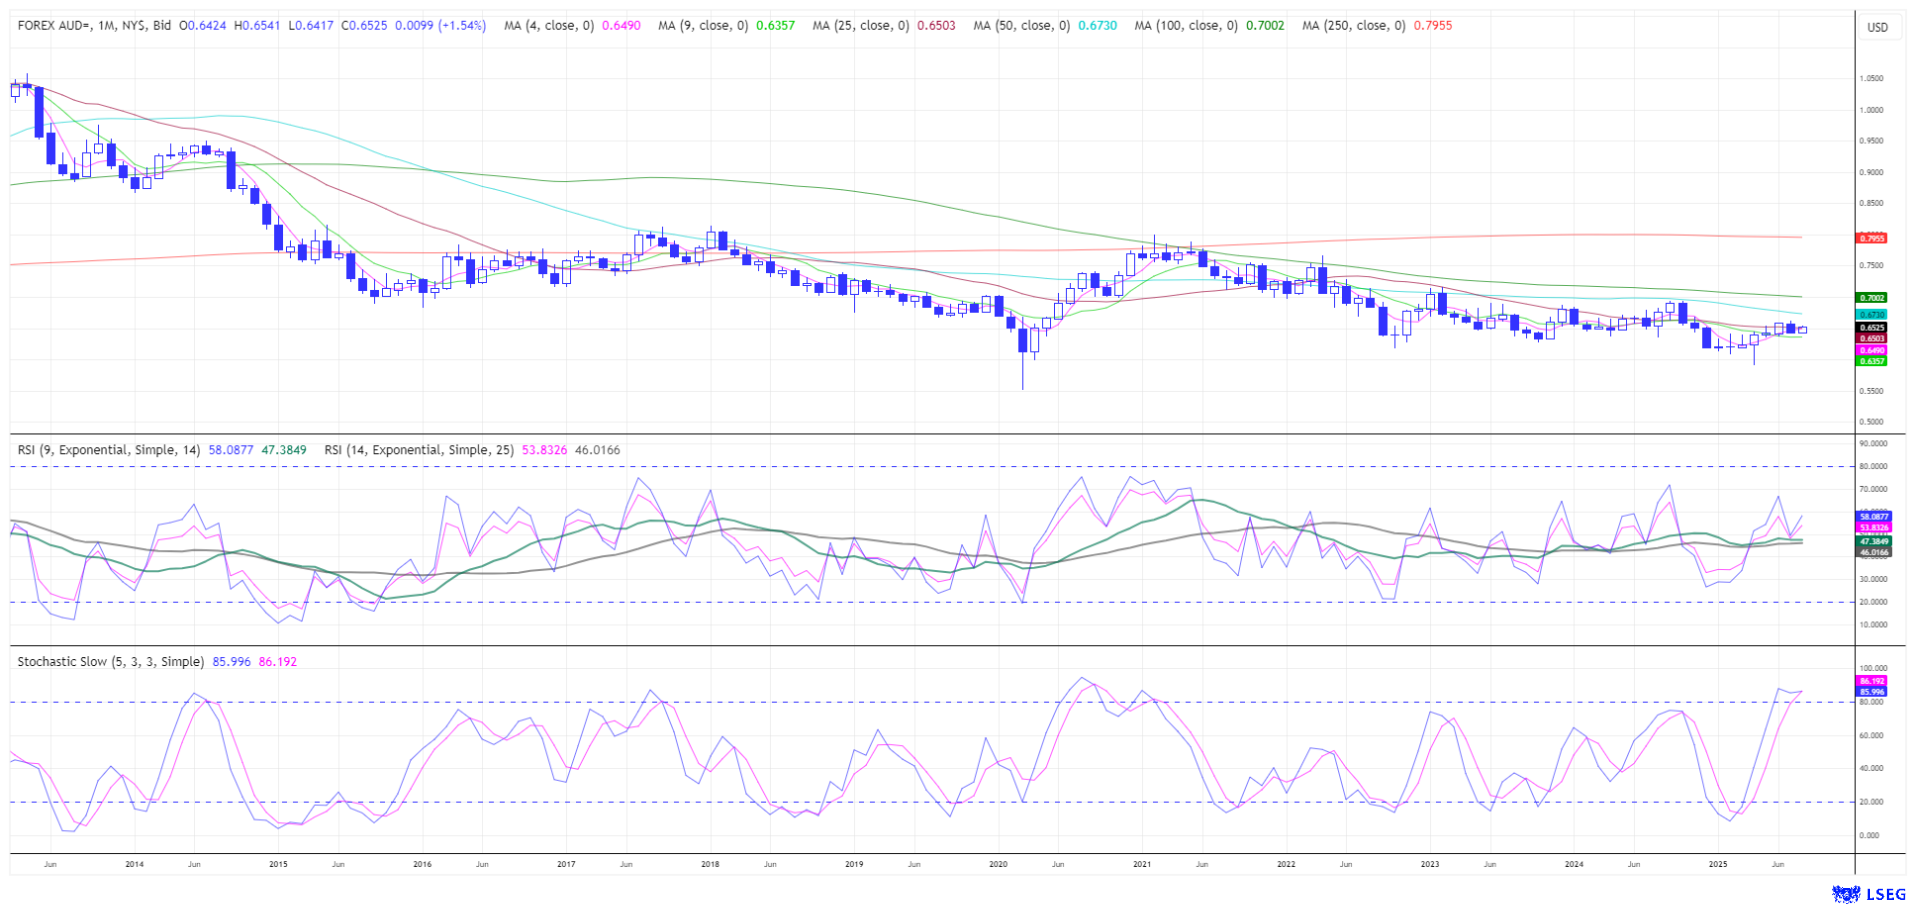Click the blue 58.0877 RSI value tag
The image size is (1916, 905).
[1872, 516]
